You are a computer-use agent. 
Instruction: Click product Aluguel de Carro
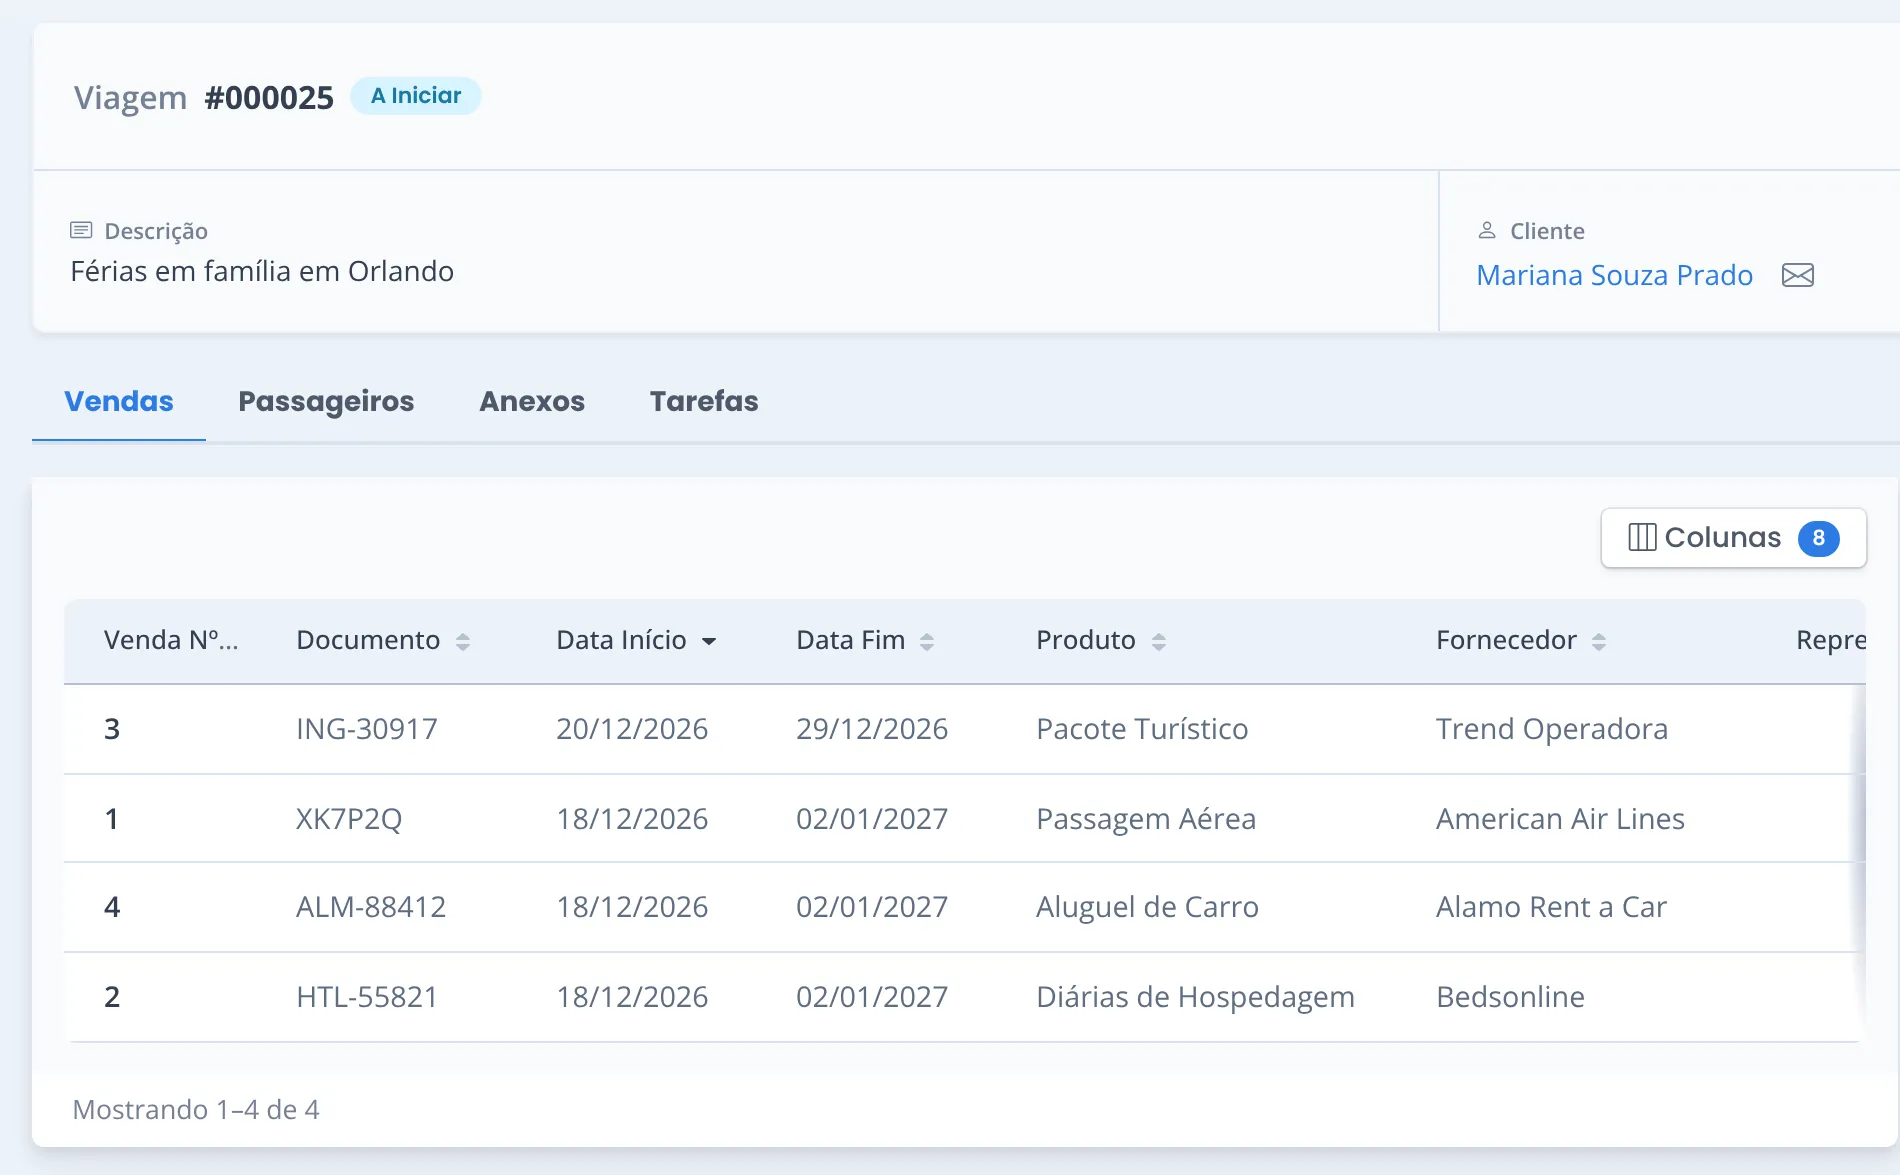click(x=1147, y=907)
